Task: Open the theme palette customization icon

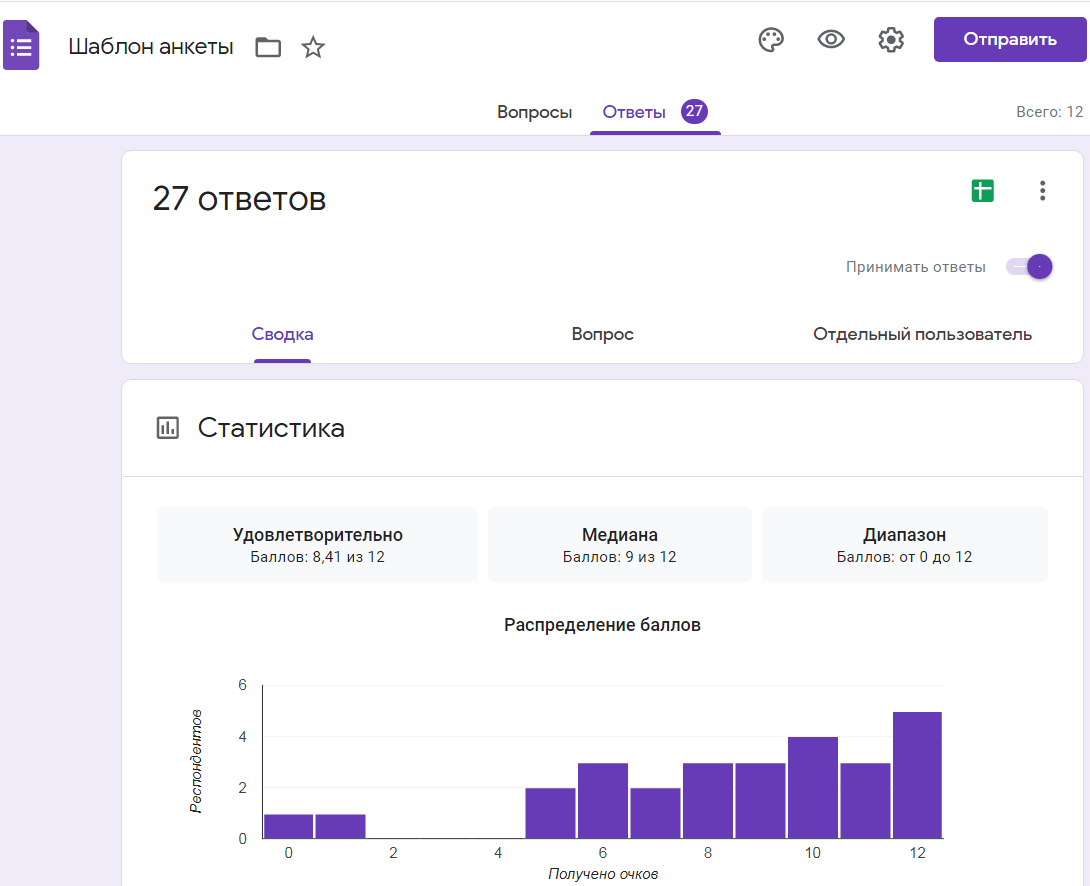Action: point(771,40)
